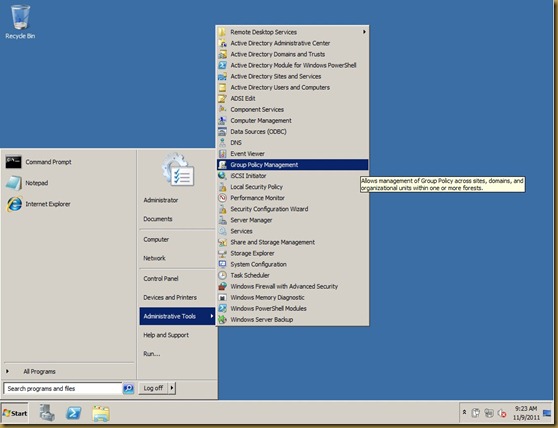558x428 pixels.
Task: Click the Active Directory PowerShell module icon
Action: 222,65
